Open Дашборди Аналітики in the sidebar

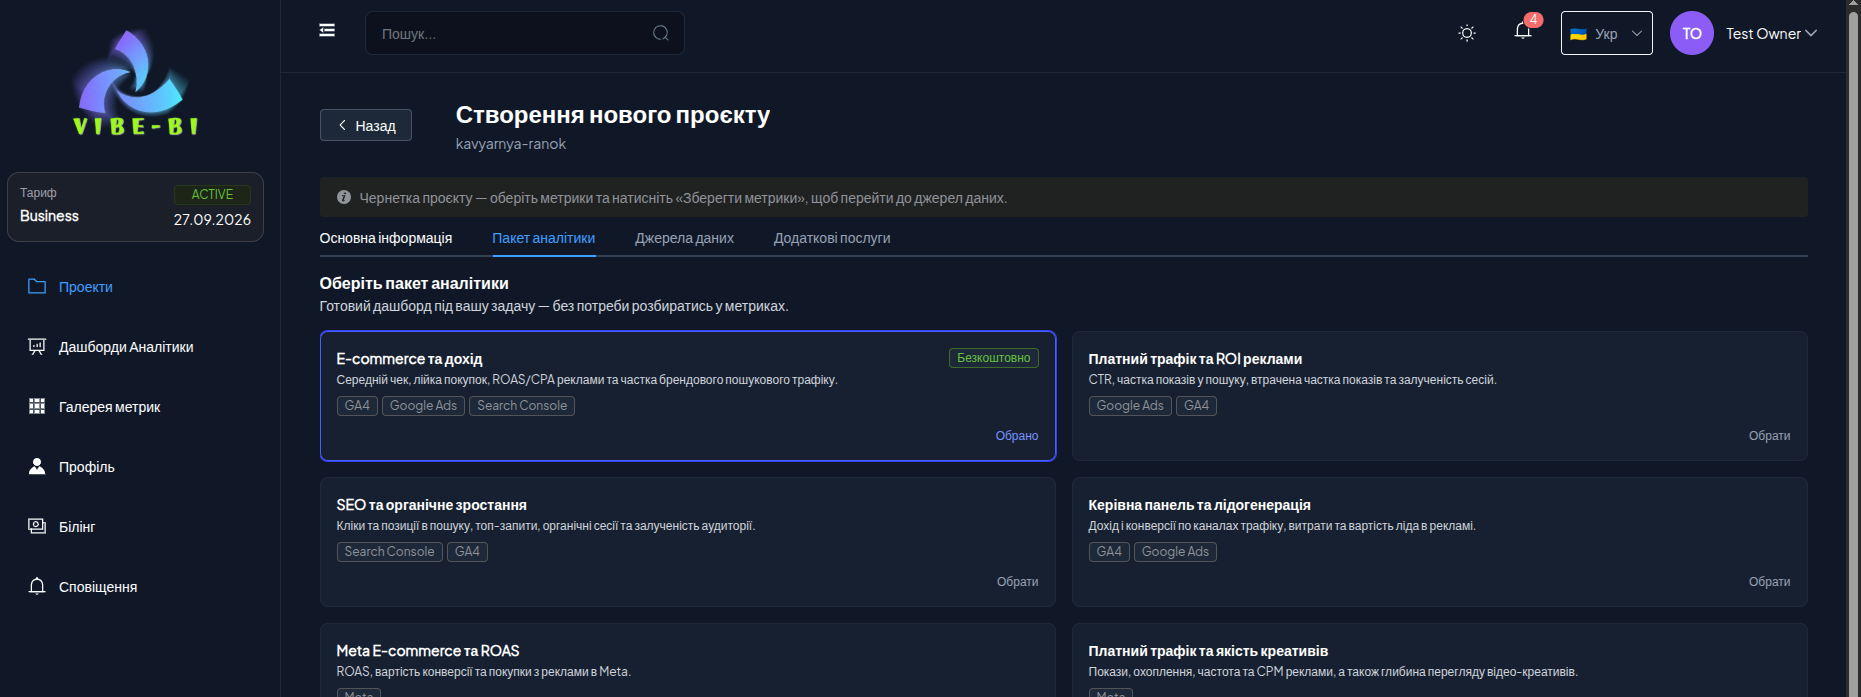[x=126, y=347]
